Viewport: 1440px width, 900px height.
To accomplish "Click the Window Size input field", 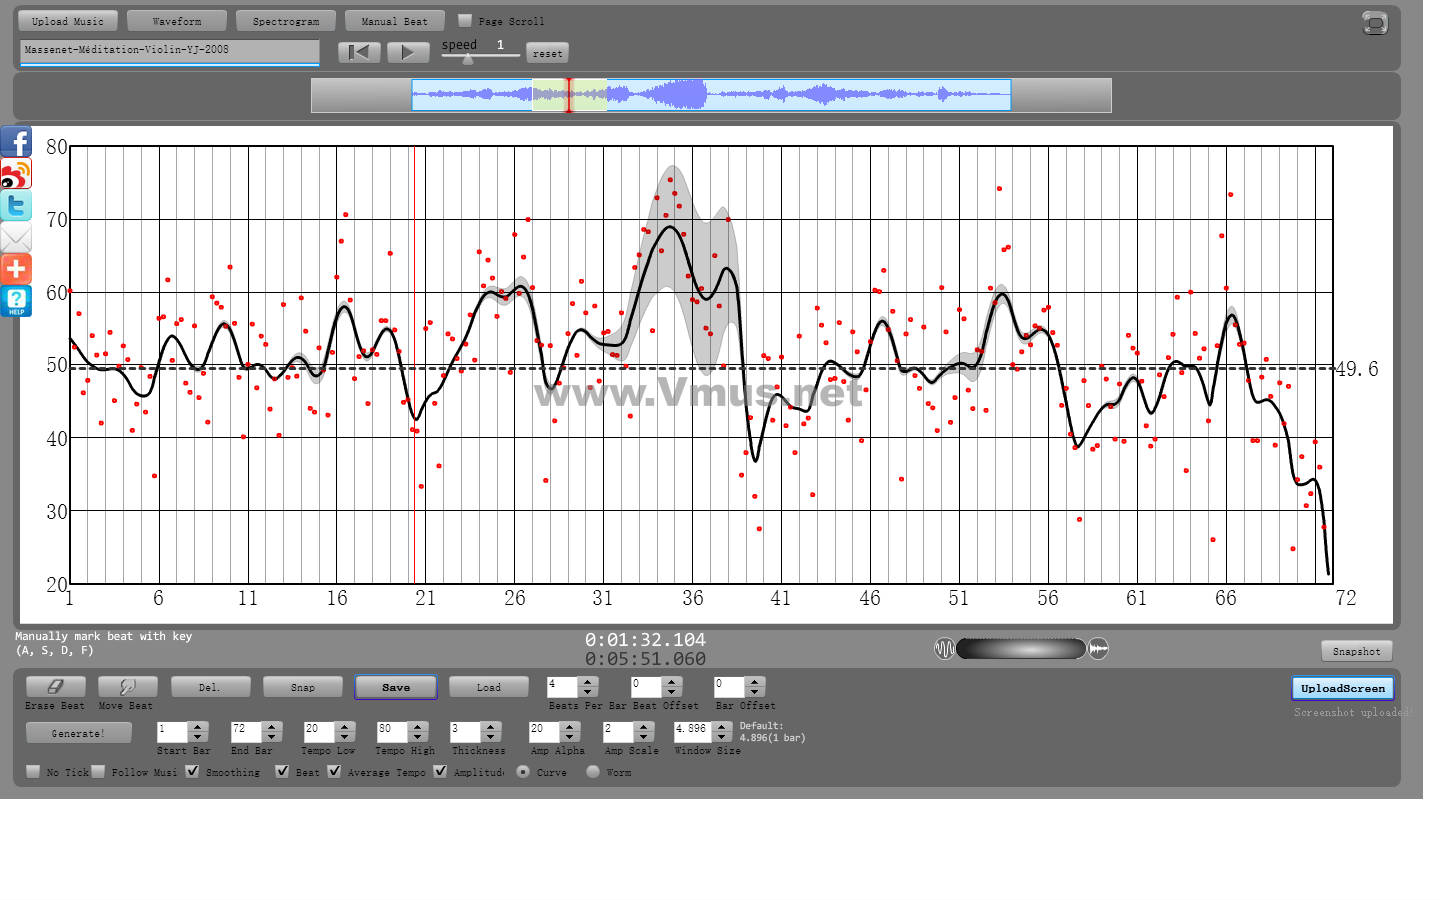I will pyautogui.click(x=693, y=732).
